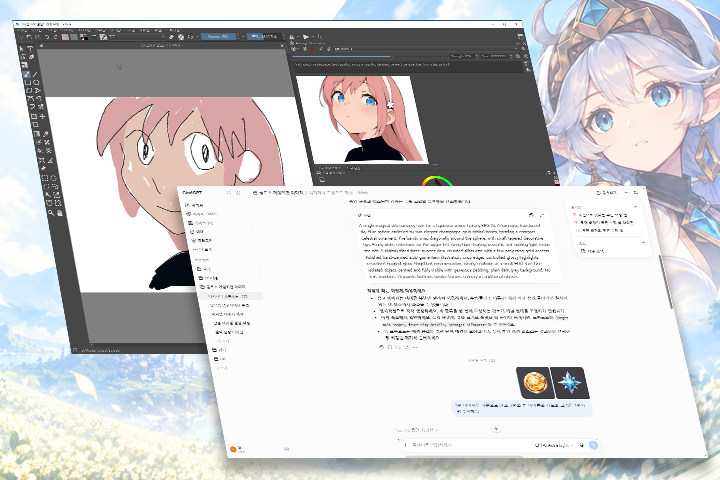Copy the ChatGPT response with copy icon
The image size is (720, 480).
(x=381, y=347)
